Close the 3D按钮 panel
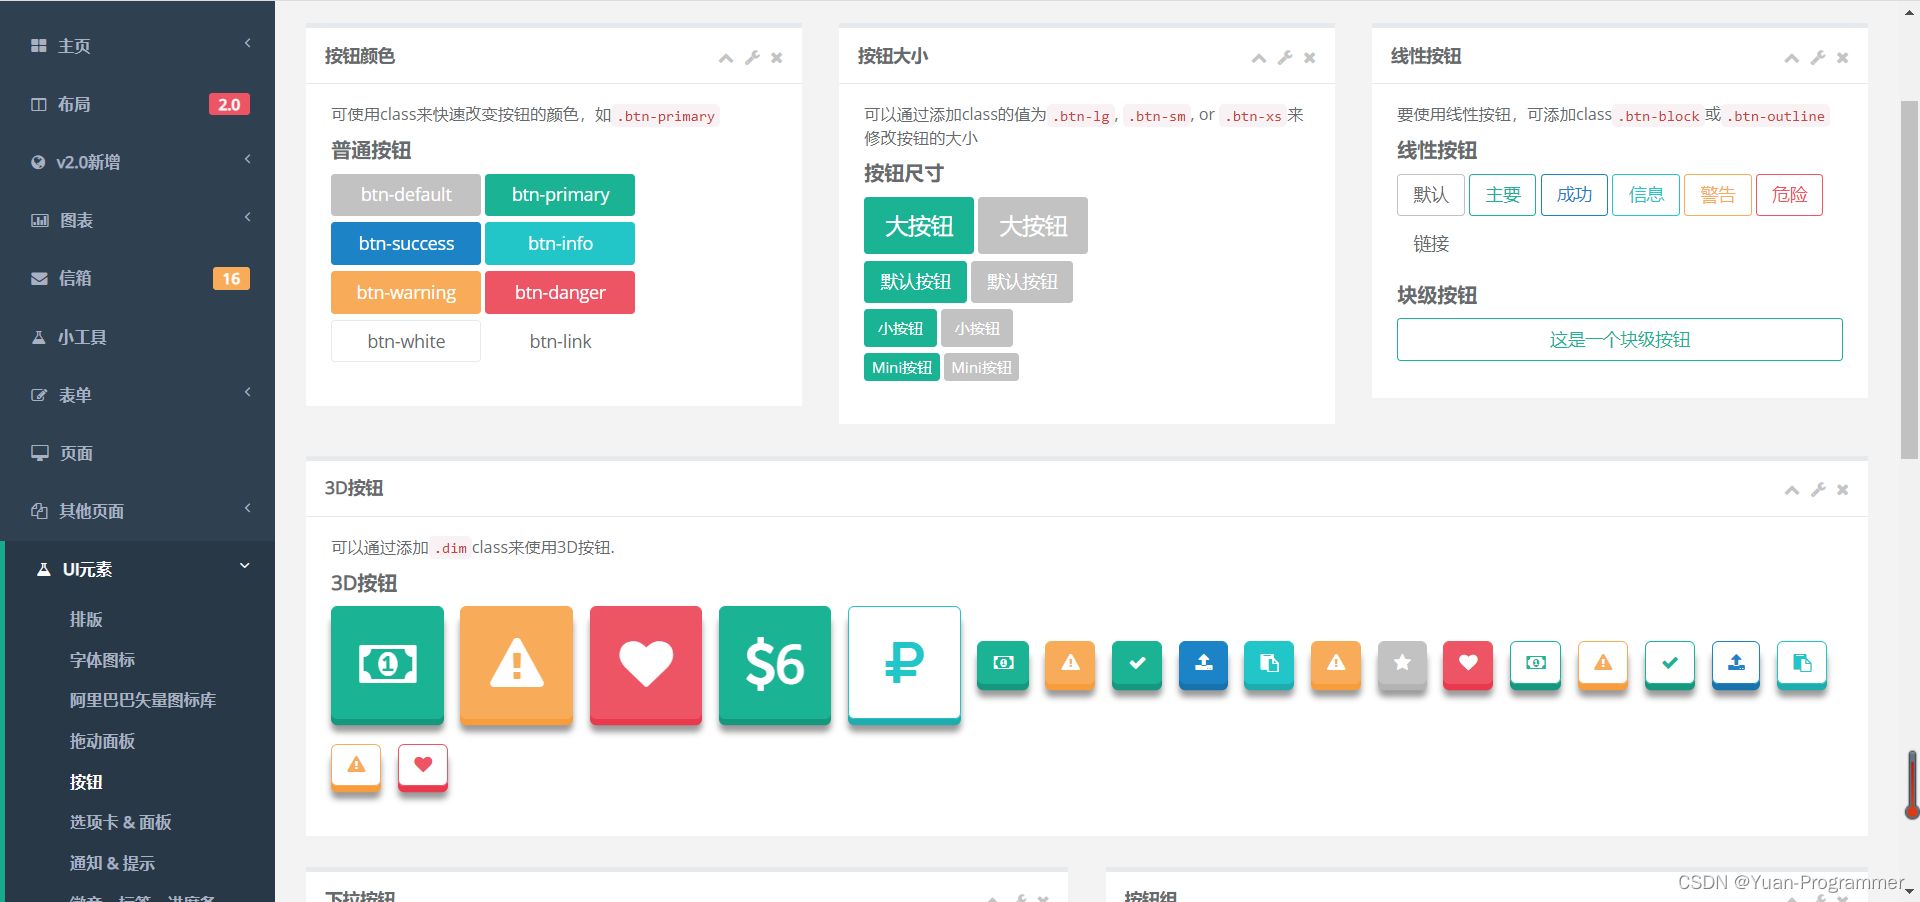Viewport: 1920px width, 902px height. (x=1843, y=490)
